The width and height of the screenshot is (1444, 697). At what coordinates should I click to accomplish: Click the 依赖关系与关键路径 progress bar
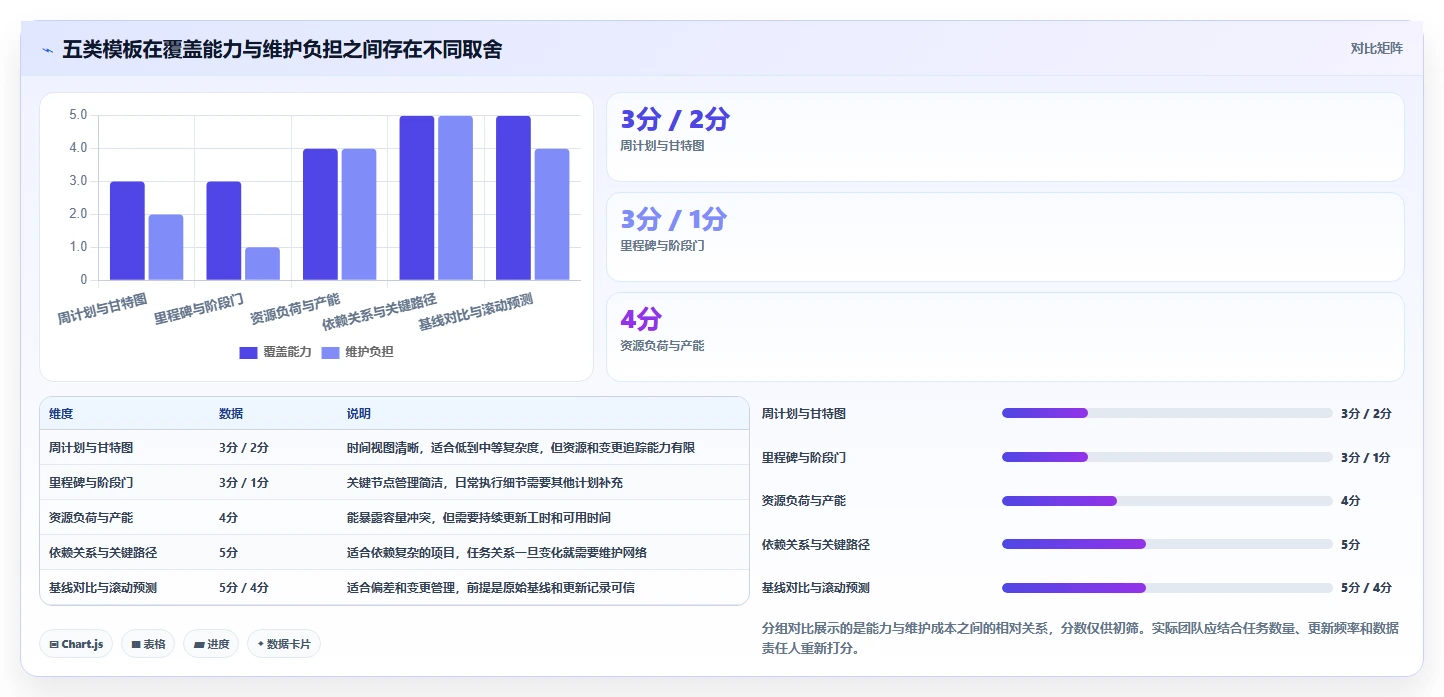click(1167, 544)
